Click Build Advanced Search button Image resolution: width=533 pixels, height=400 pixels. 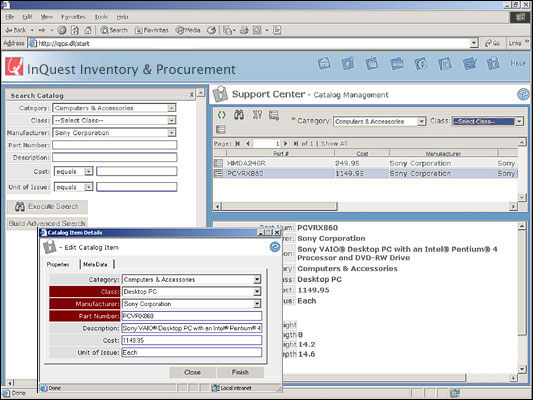pyautogui.click(x=47, y=223)
